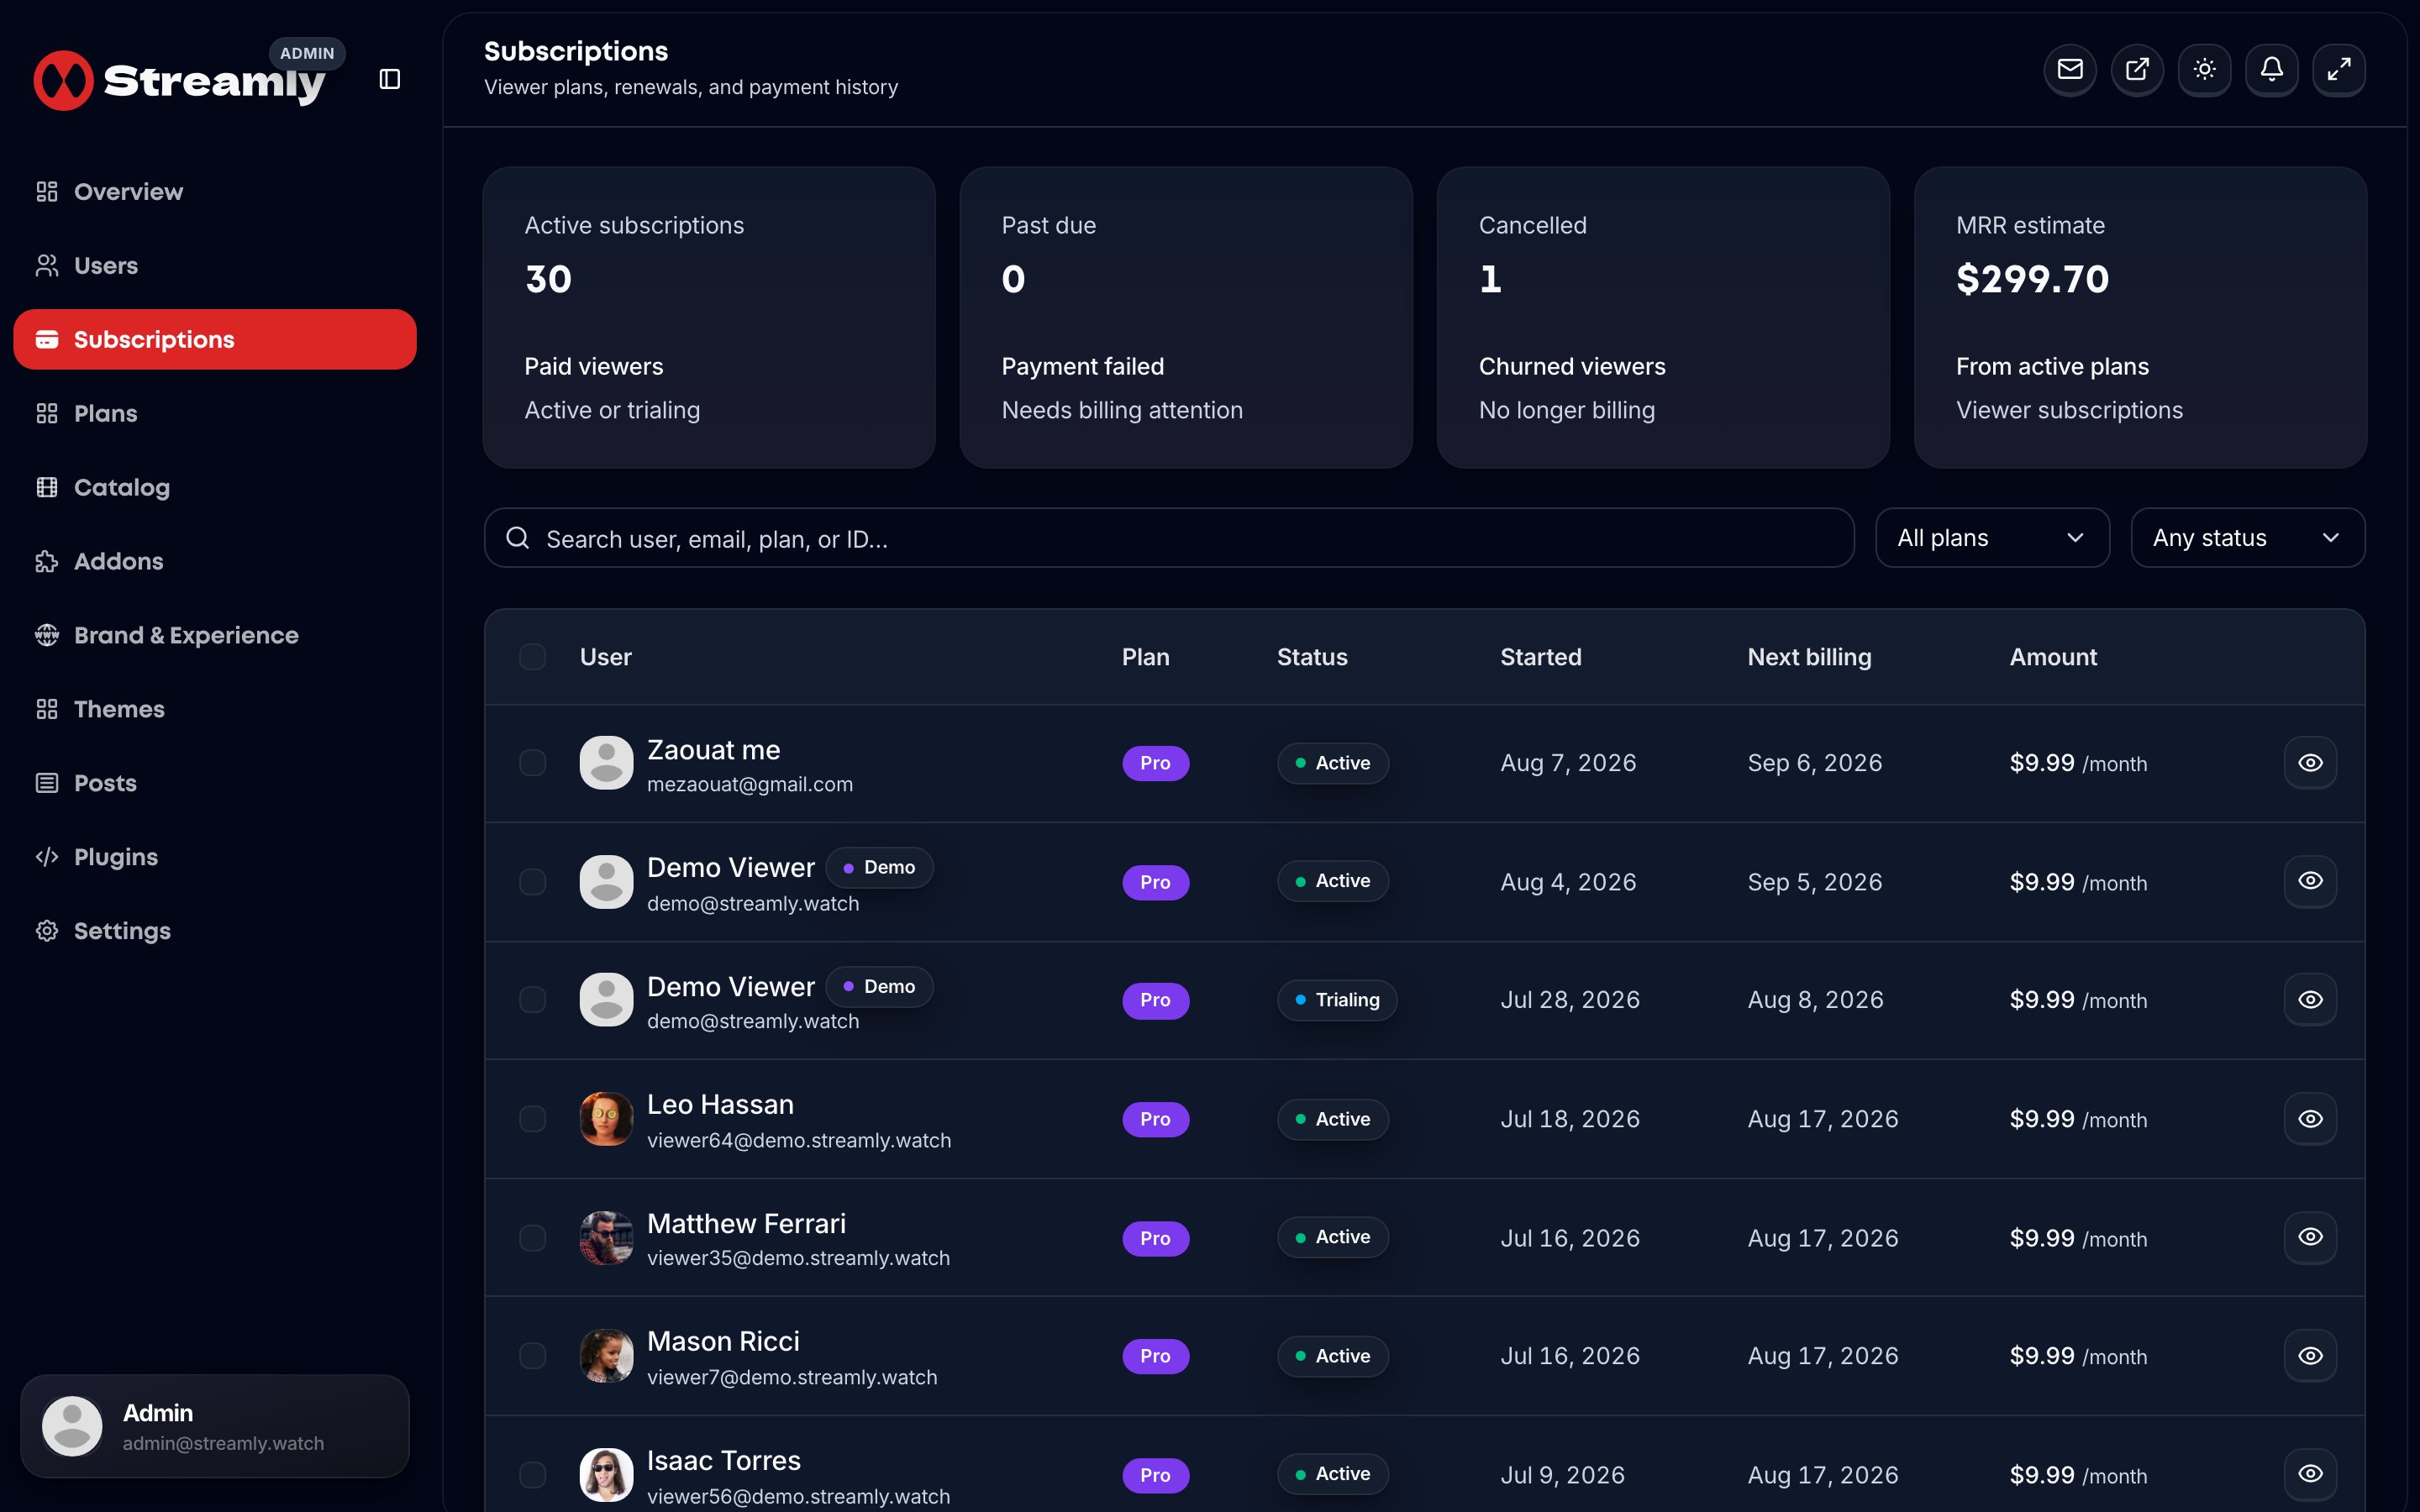Click Jul 28, 2026 started date
Image resolution: width=2420 pixels, height=1512 pixels.
click(x=1570, y=1000)
